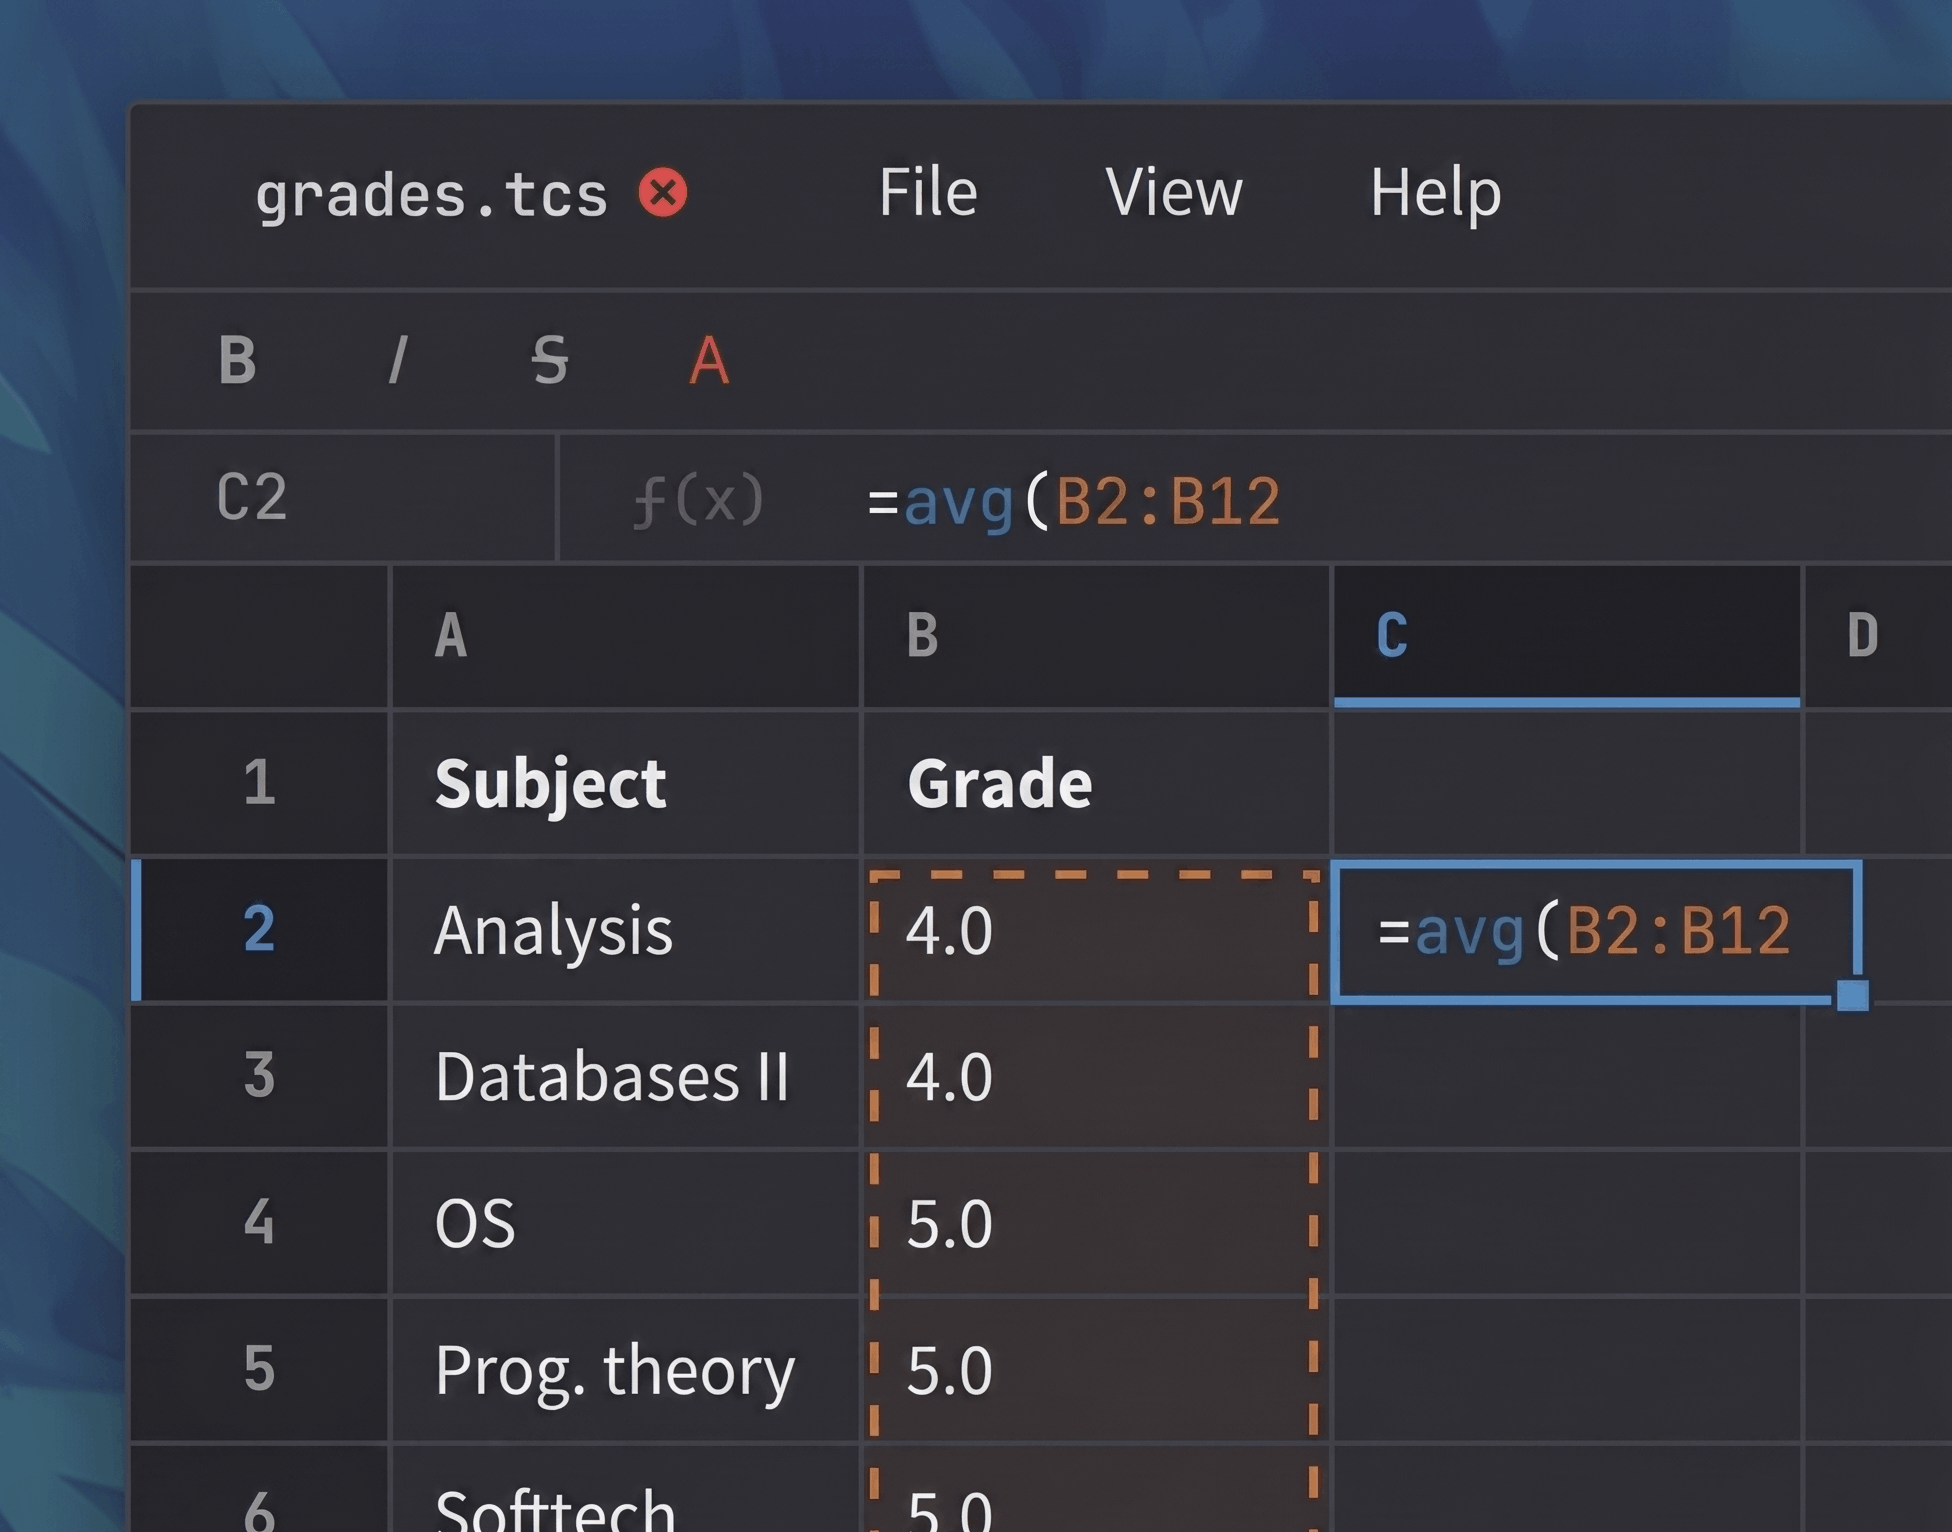Click the formula bar text =avg(B2:B12
The image size is (1952, 1532).
1074,501
